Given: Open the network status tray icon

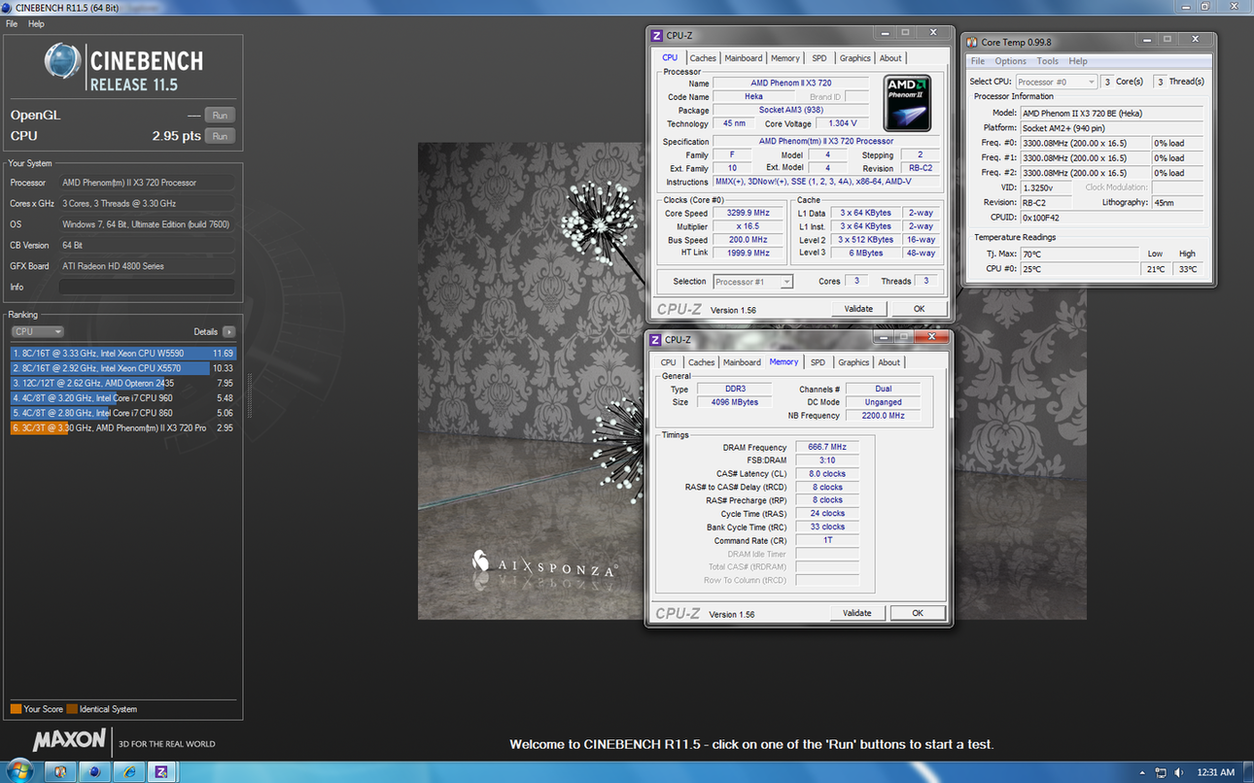Looking at the screenshot, I should pyautogui.click(x=1160, y=772).
